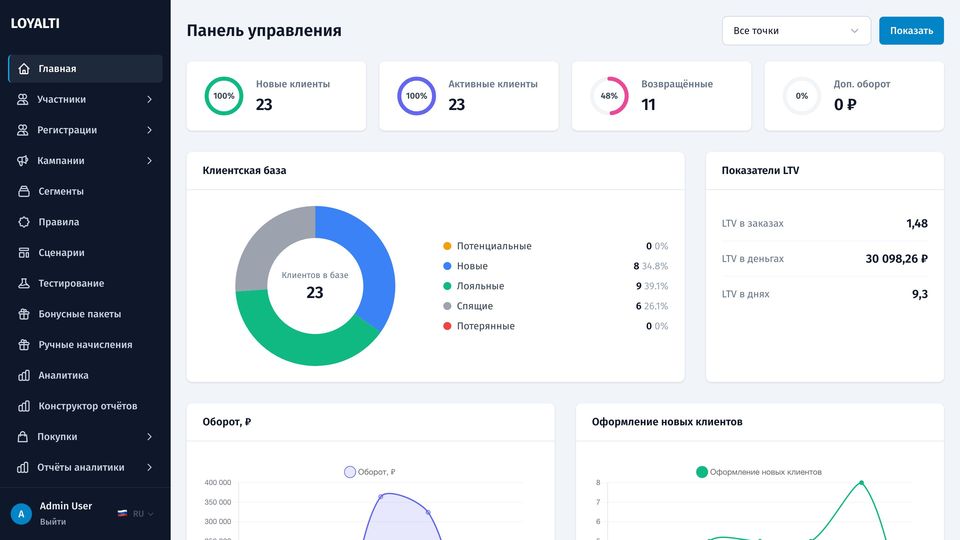
Task: Click the chart icon beside Конструктор отчётов
Action: [x=24, y=406]
